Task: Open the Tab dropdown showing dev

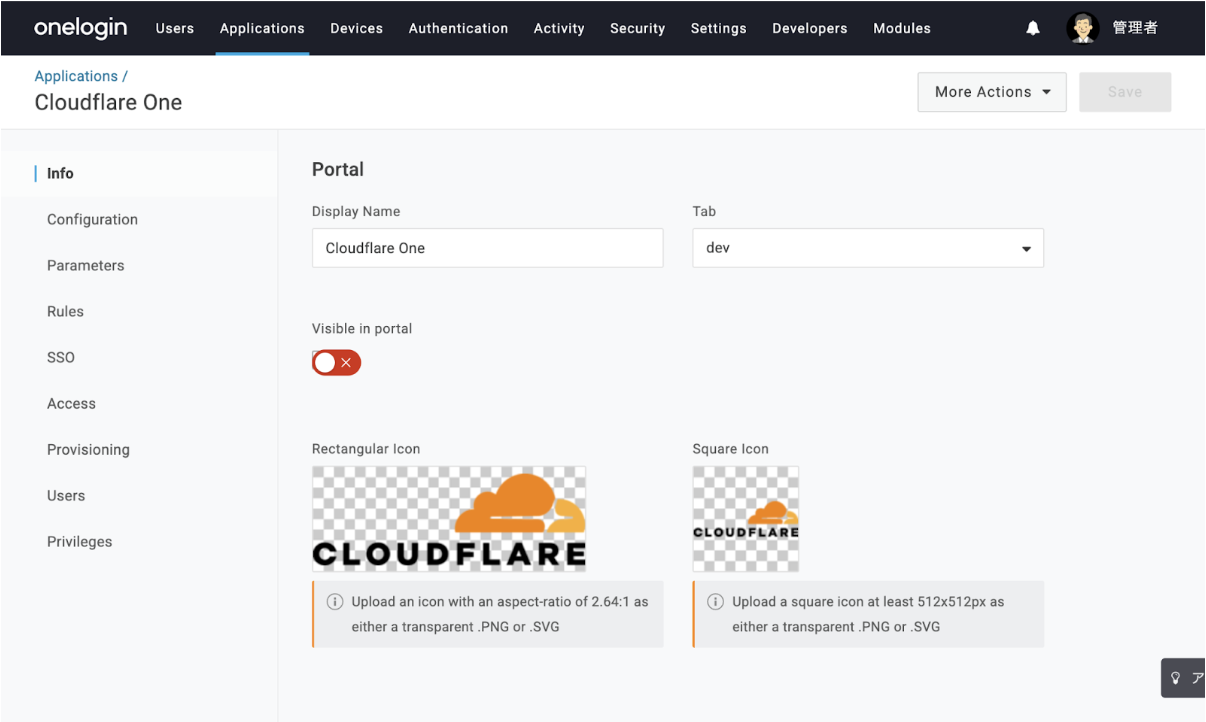Action: coord(867,248)
